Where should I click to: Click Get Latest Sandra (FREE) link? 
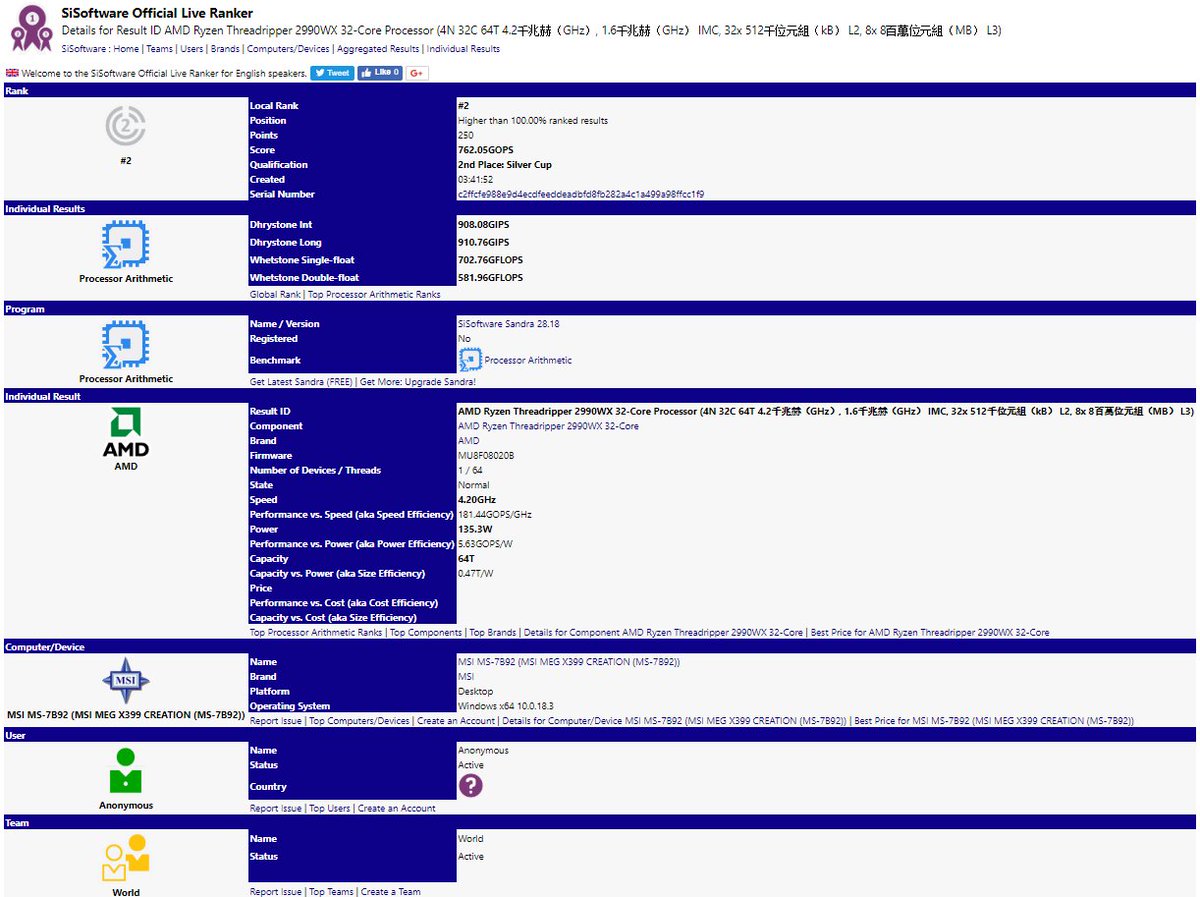301,383
